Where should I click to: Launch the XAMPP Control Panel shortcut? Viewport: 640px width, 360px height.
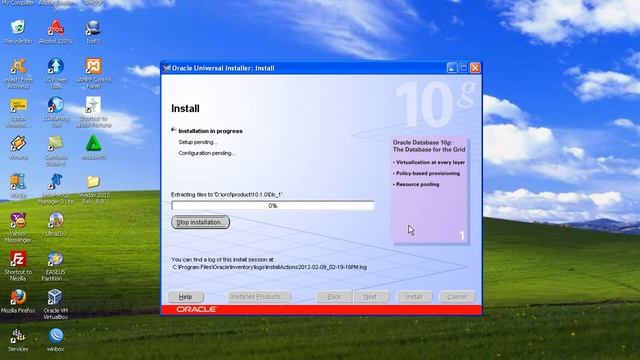pyautogui.click(x=93, y=73)
